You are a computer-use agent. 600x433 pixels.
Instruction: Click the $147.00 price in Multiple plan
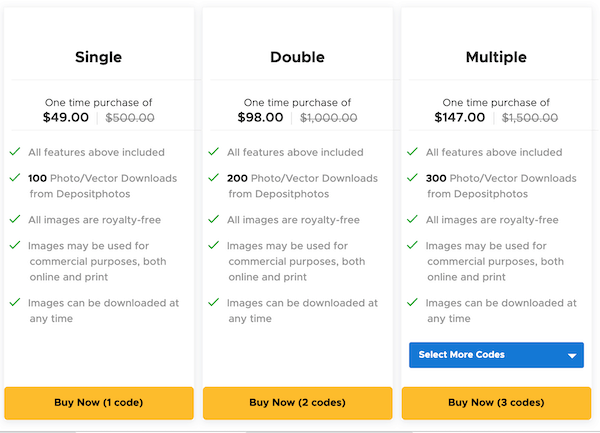[460, 117]
